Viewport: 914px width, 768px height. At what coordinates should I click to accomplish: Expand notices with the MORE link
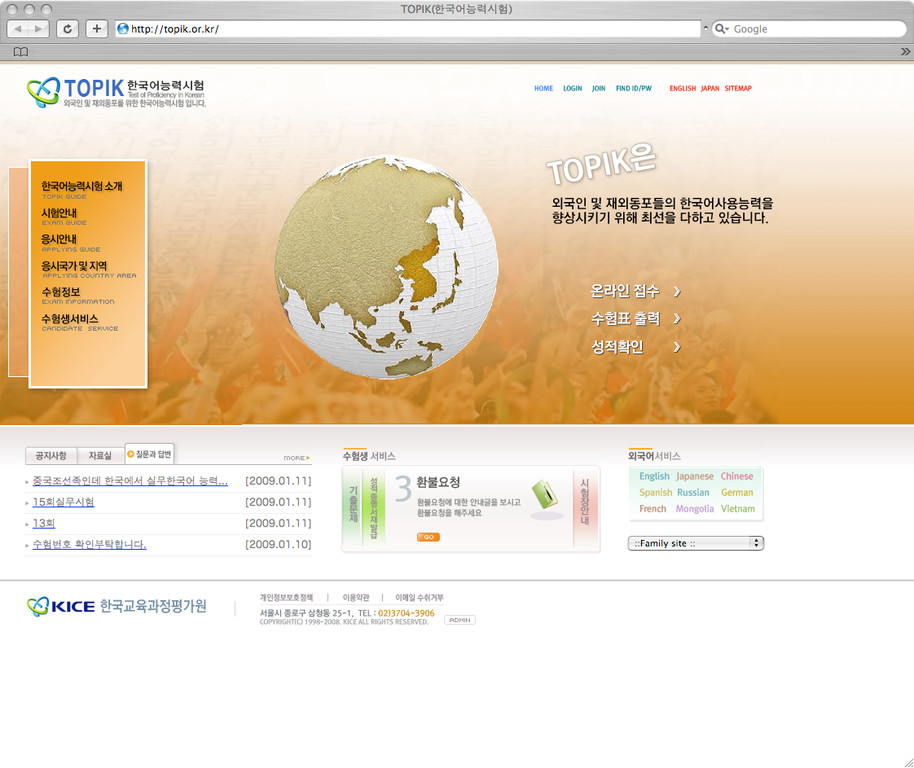(295, 458)
